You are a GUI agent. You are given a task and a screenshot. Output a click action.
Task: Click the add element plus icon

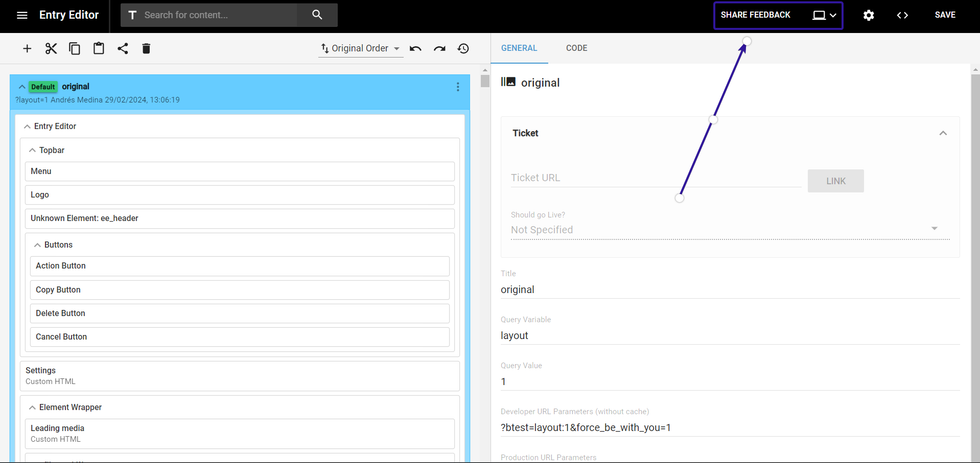point(27,49)
